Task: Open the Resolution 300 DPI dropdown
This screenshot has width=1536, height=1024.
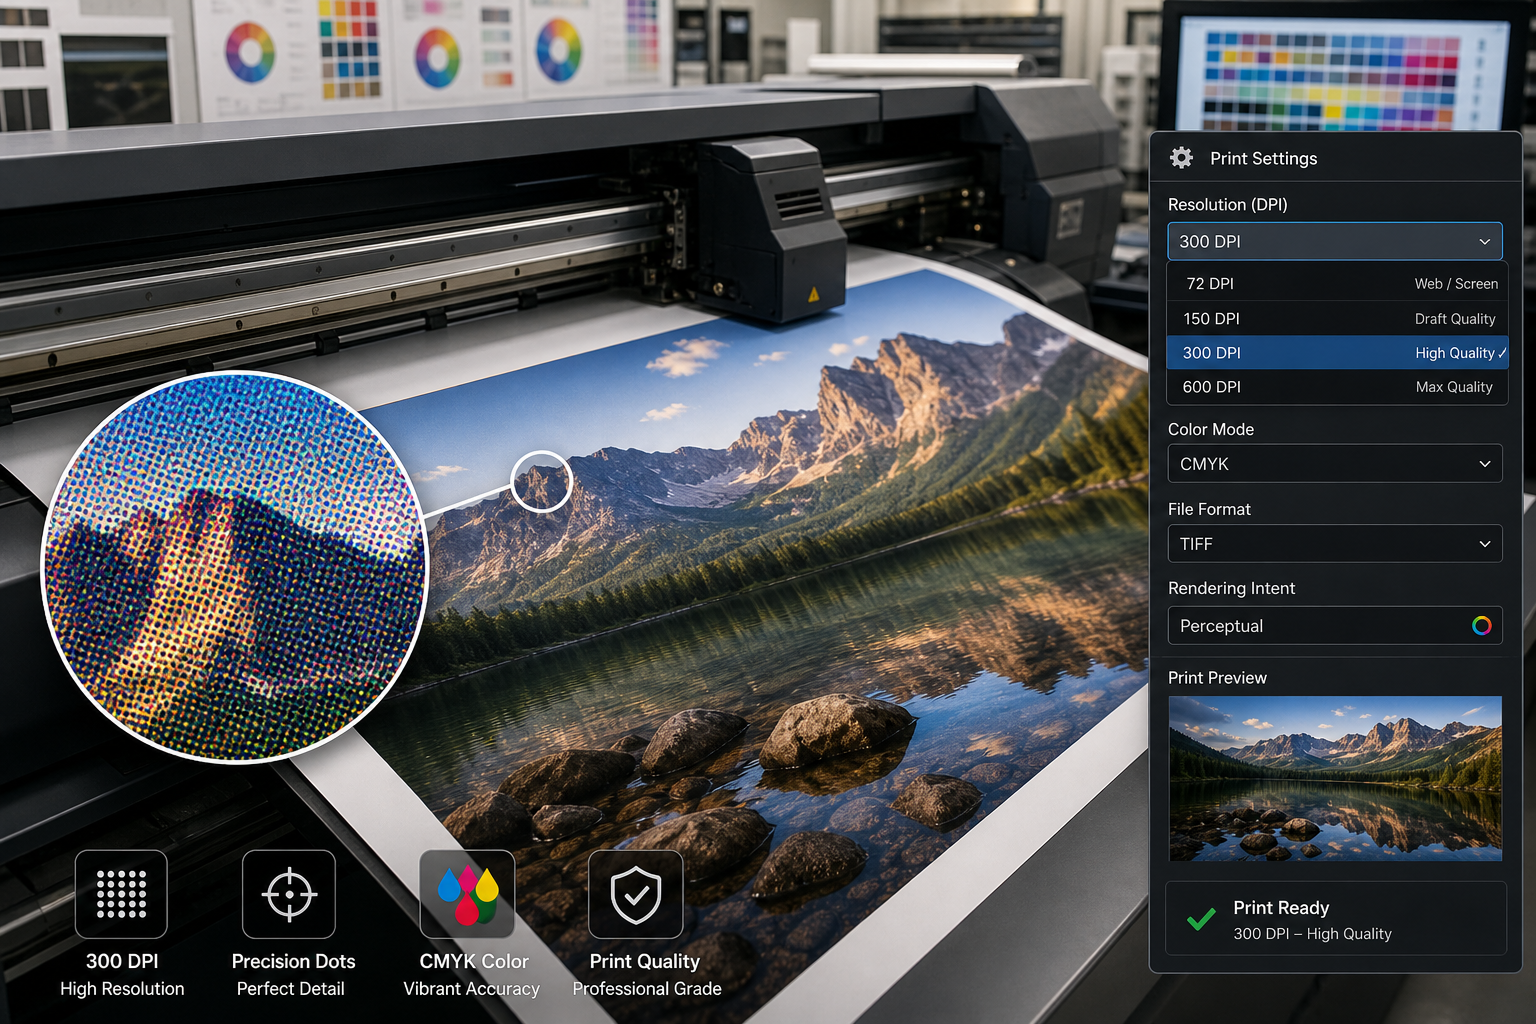Action: pyautogui.click(x=1334, y=241)
